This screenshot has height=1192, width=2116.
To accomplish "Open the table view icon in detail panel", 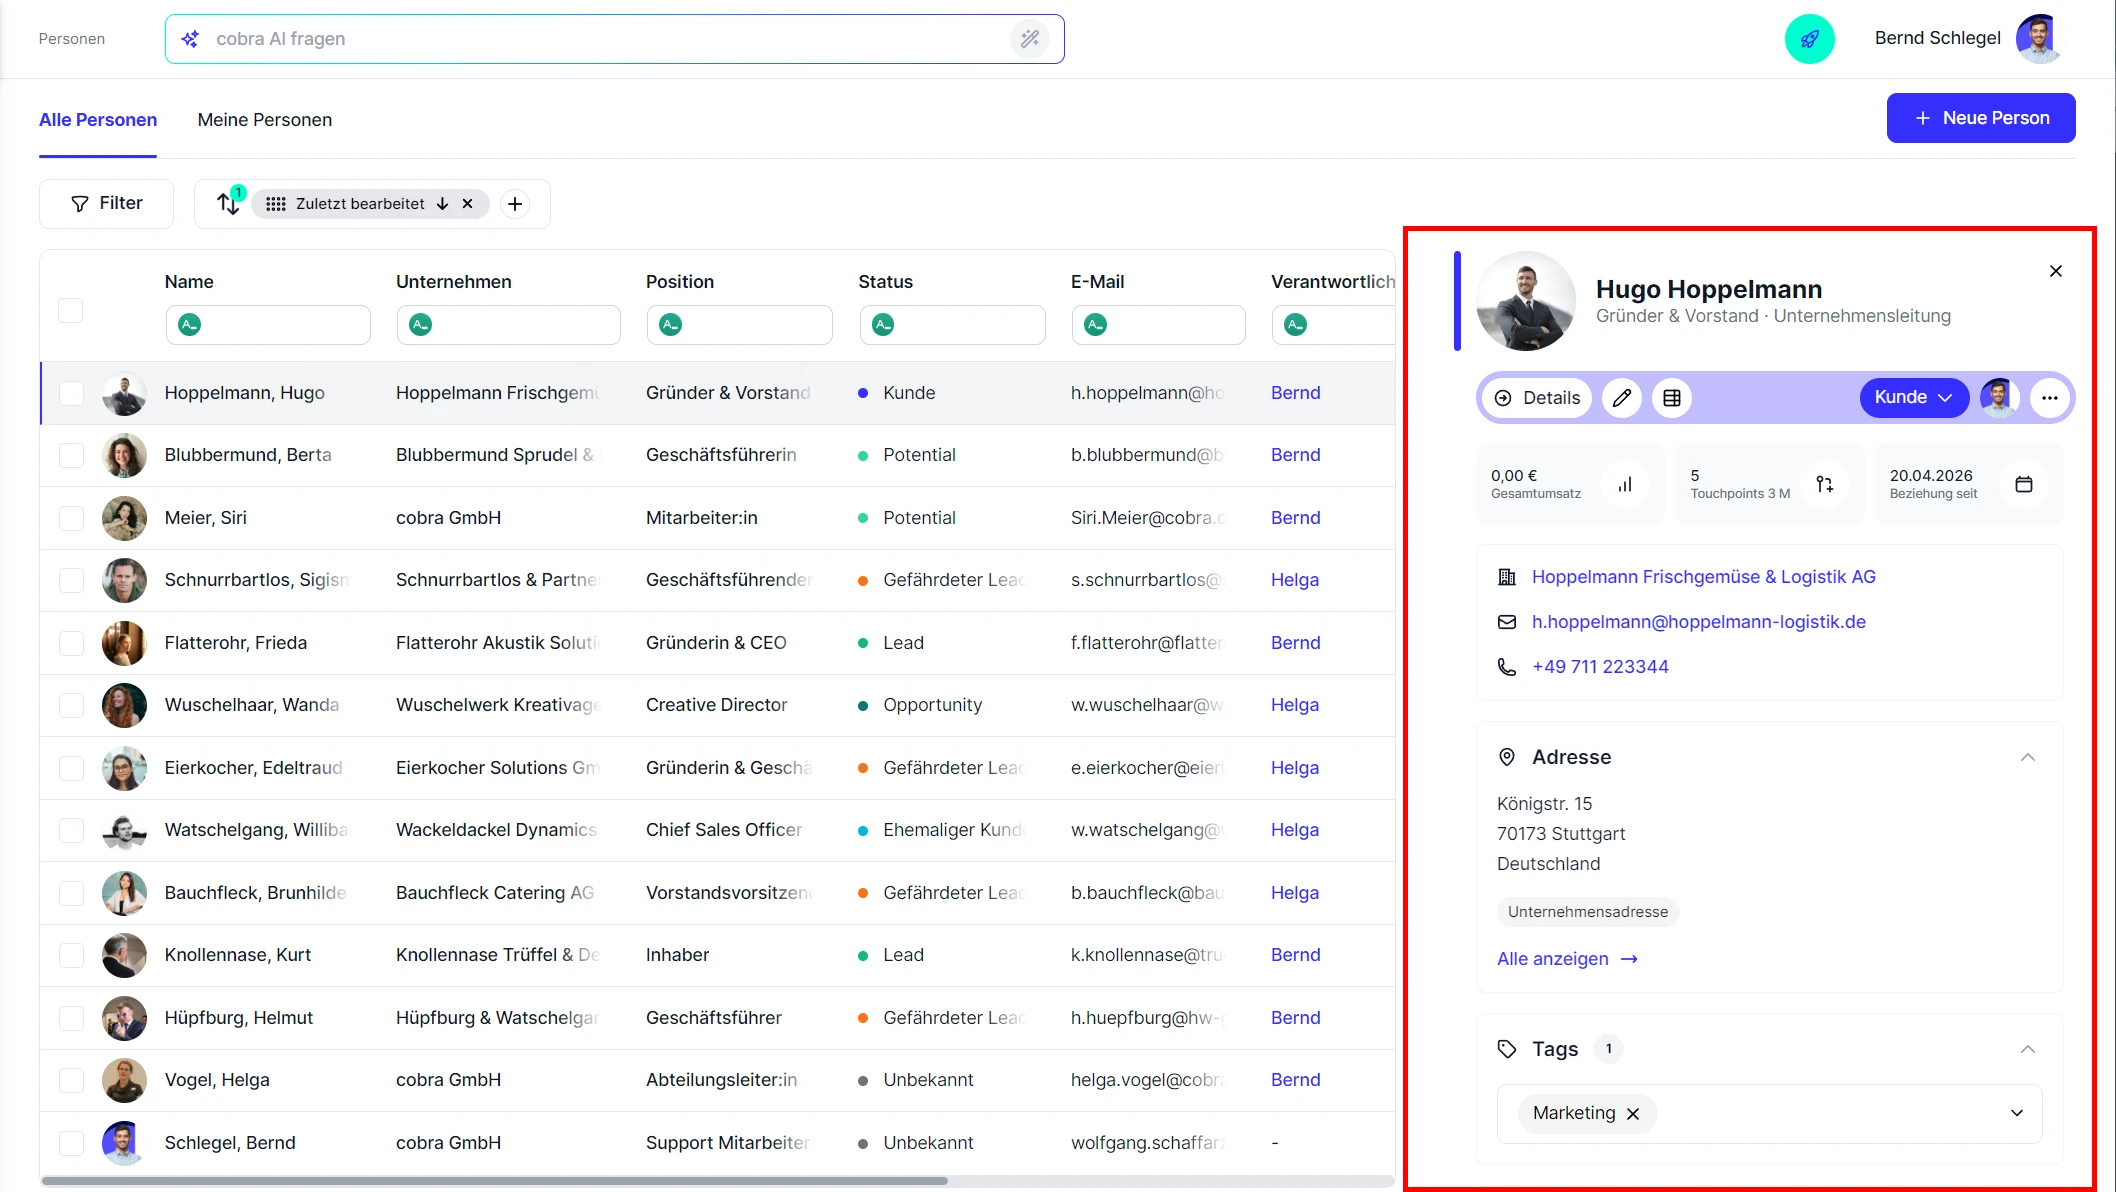I will (1672, 398).
